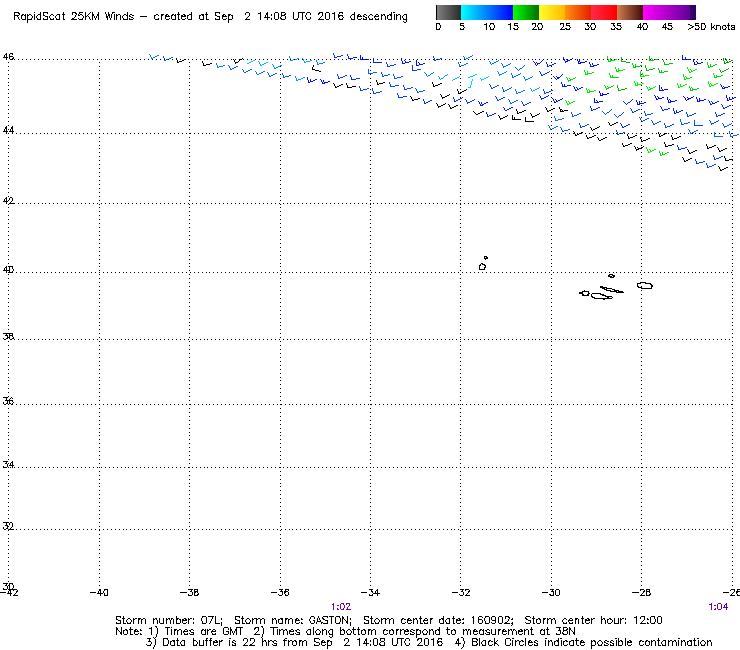Click the legend tick label '10'
Image resolution: width=740 pixels, height=650 pixels.
[x=489, y=27]
